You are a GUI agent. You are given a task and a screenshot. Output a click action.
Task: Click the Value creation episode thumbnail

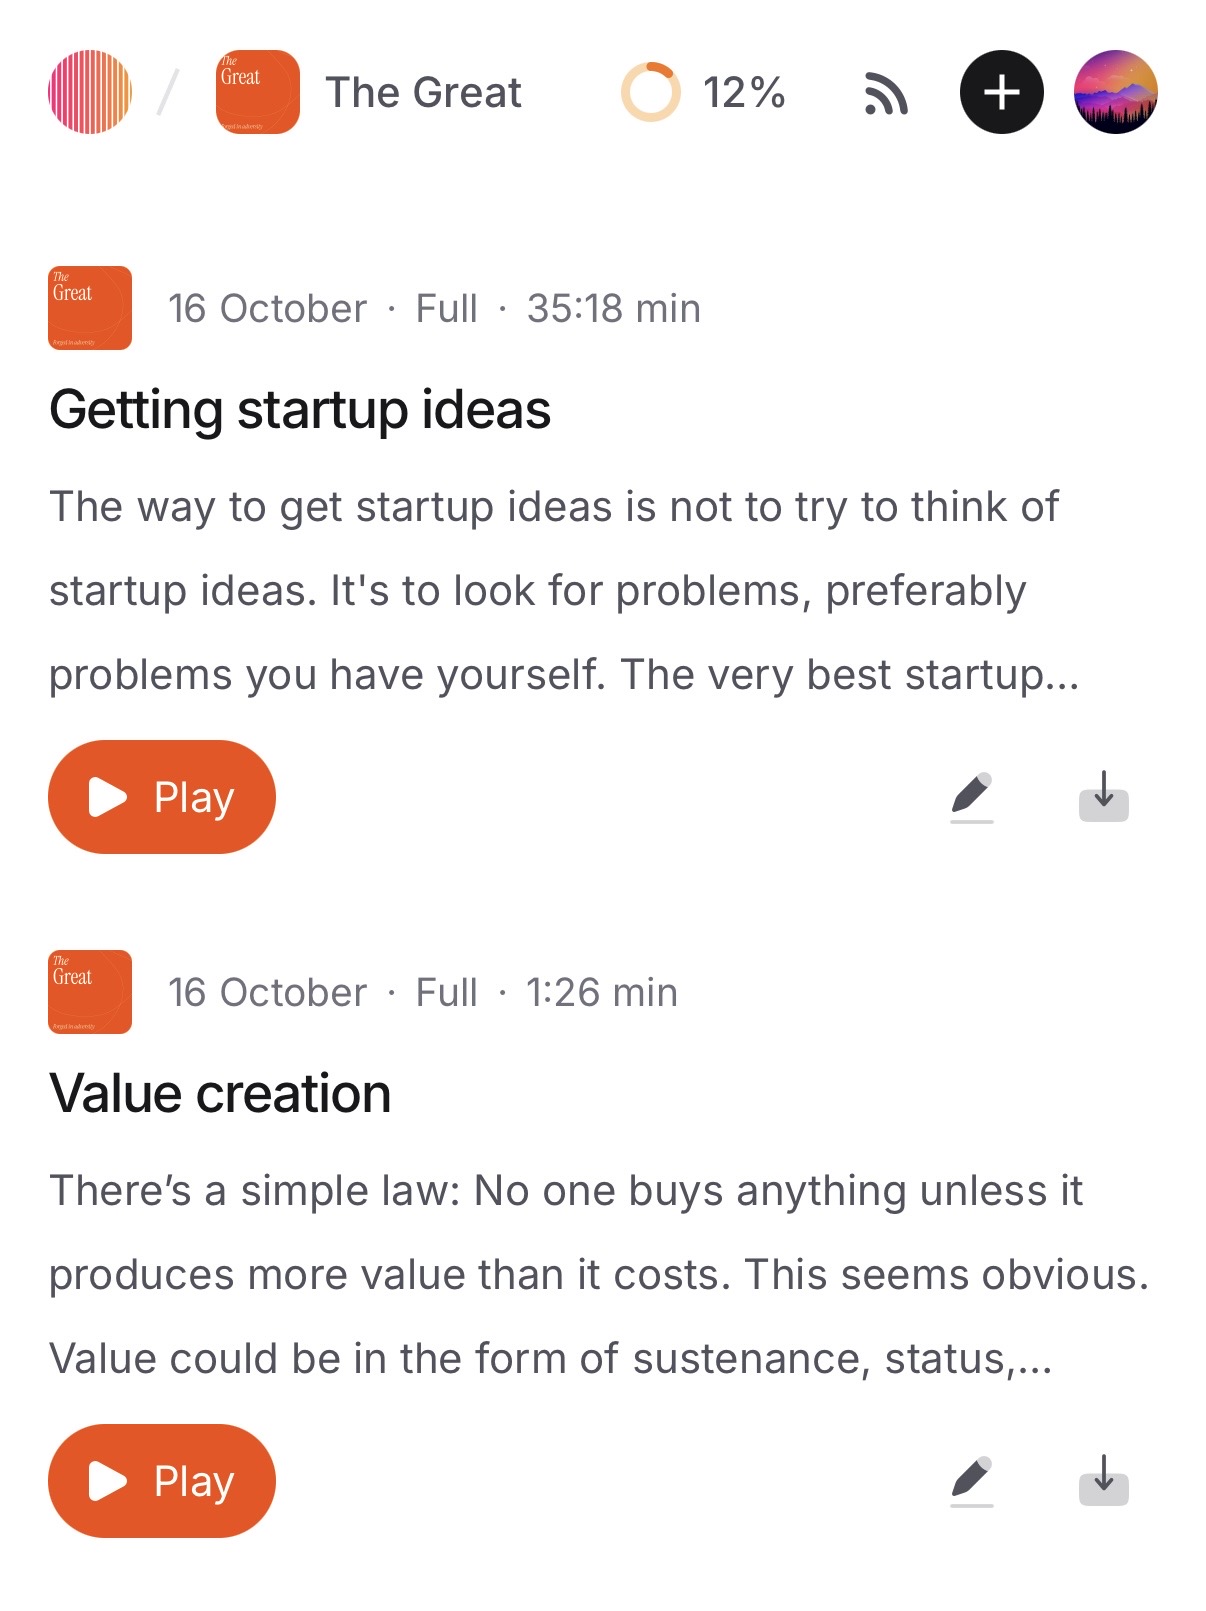pyautogui.click(x=90, y=992)
